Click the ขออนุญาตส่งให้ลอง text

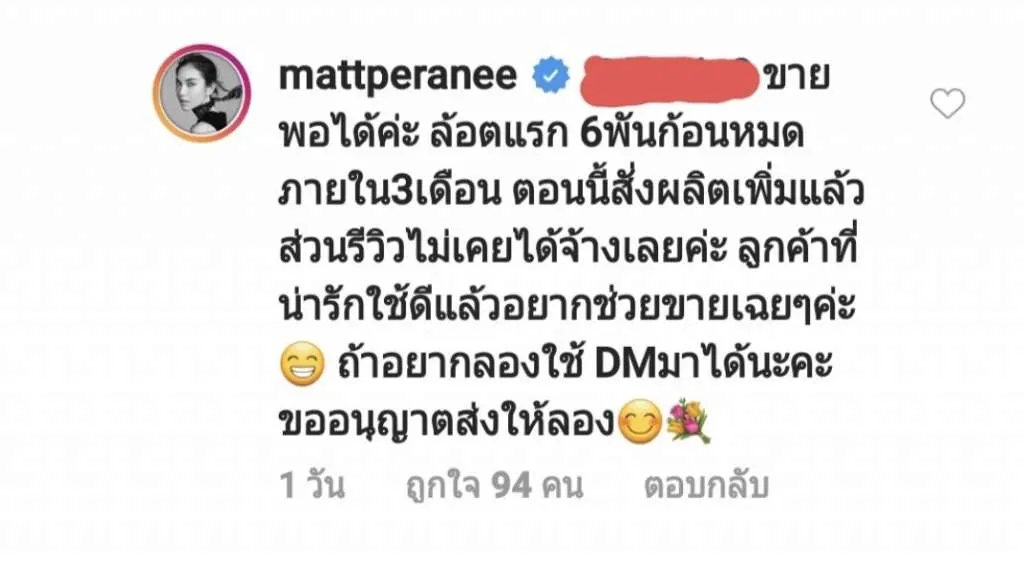[447, 424]
